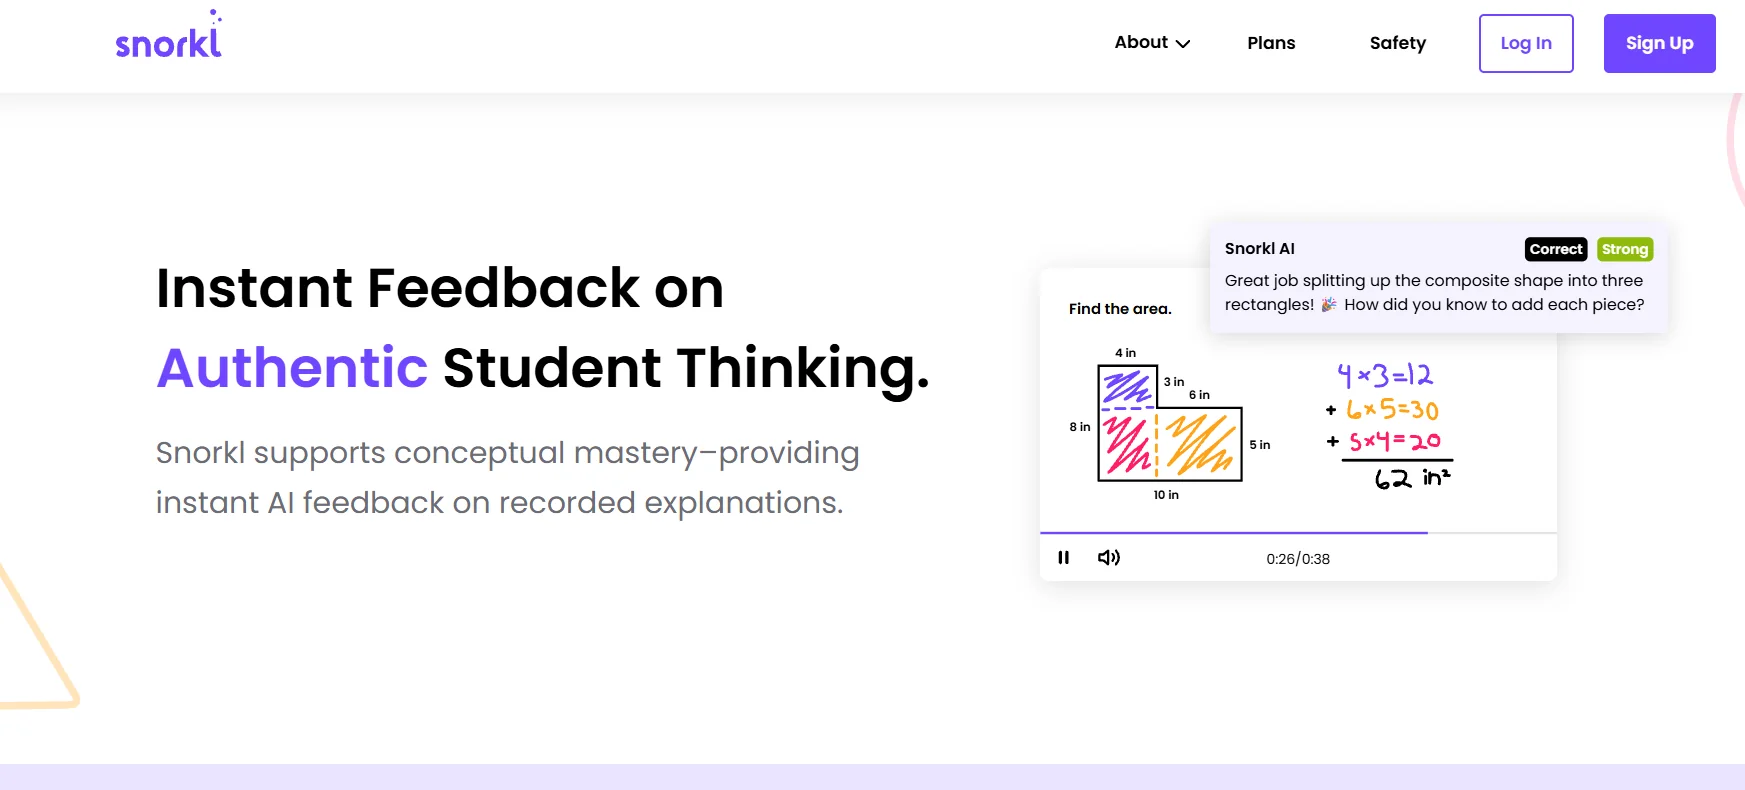The height and width of the screenshot is (790, 1745).
Task: Open the Safety page
Action: point(1397,43)
